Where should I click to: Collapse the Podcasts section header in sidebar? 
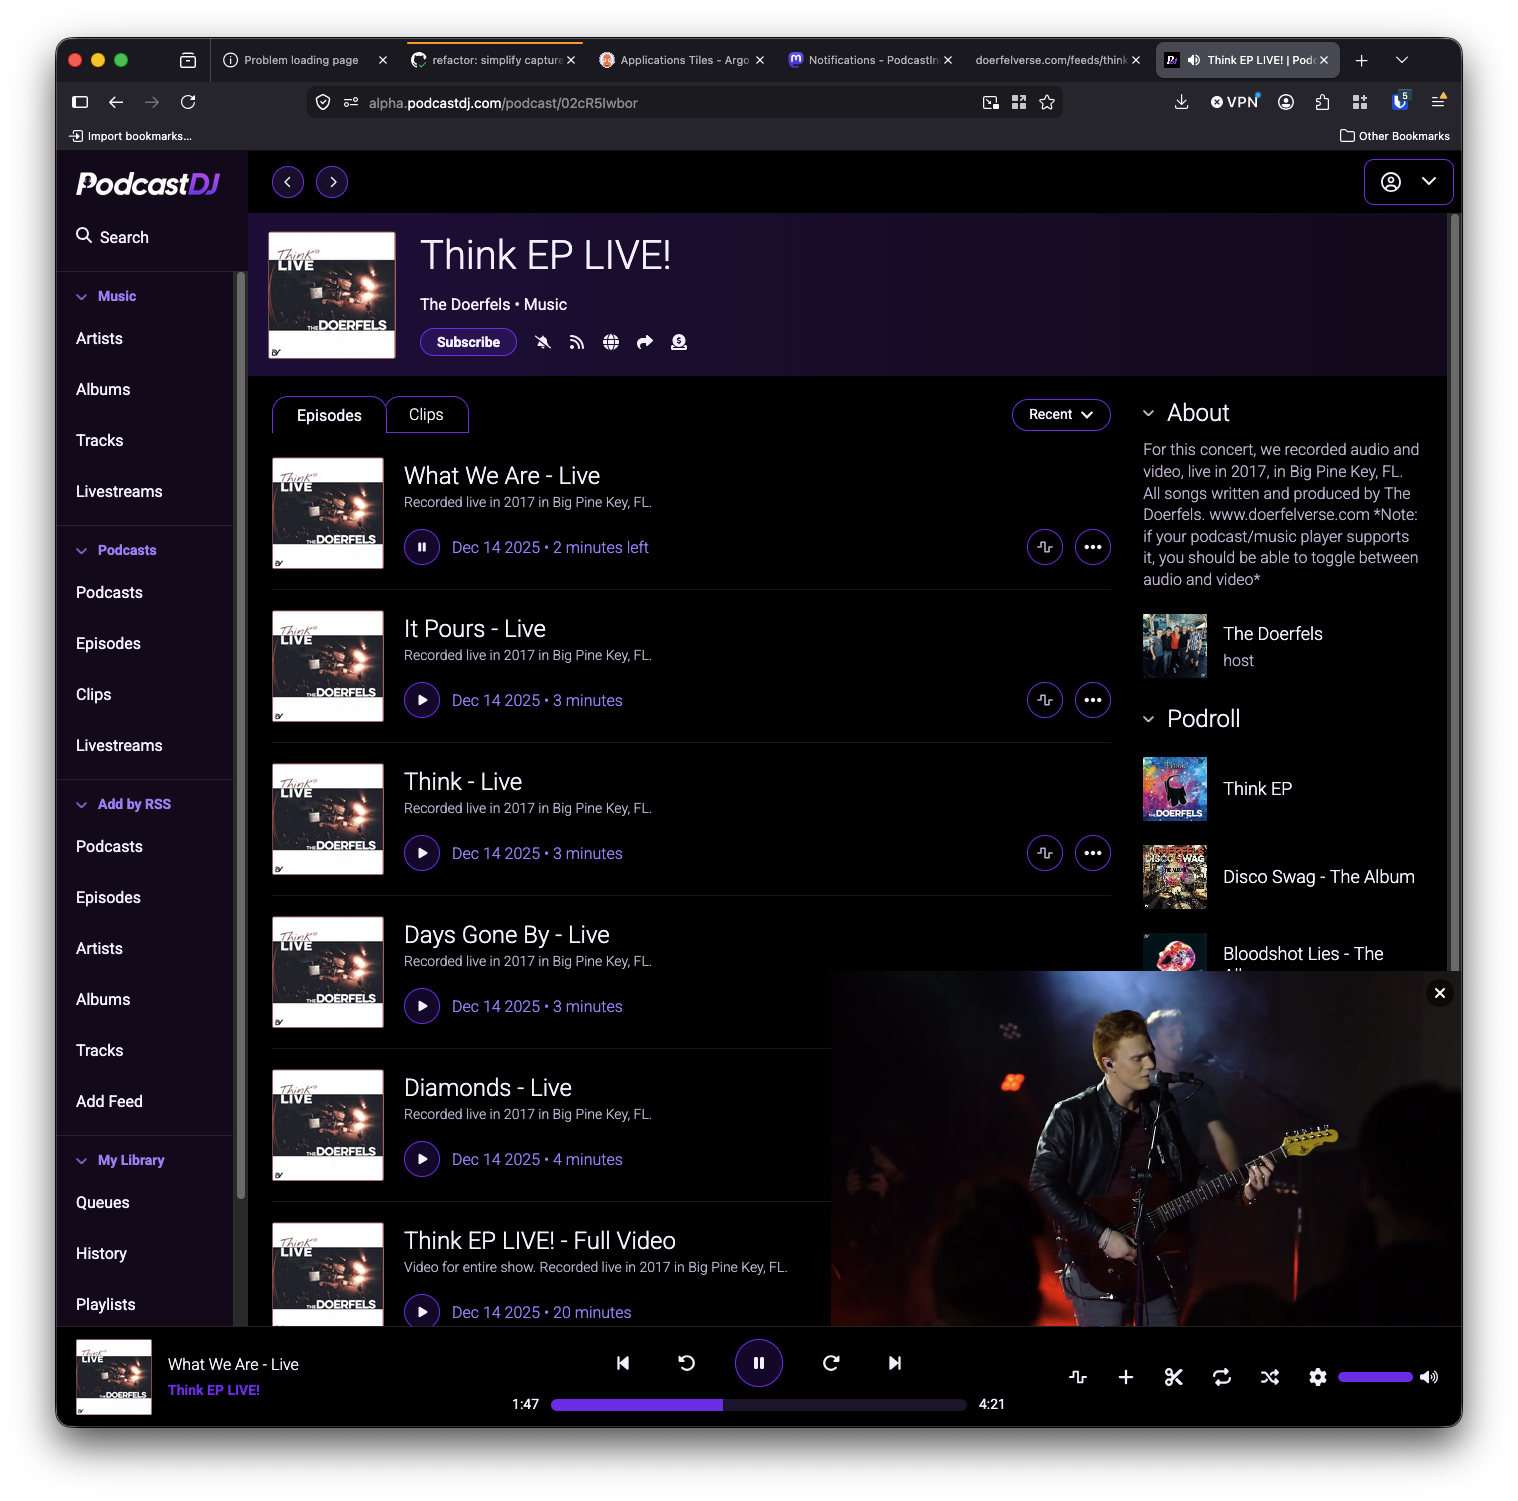click(116, 550)
